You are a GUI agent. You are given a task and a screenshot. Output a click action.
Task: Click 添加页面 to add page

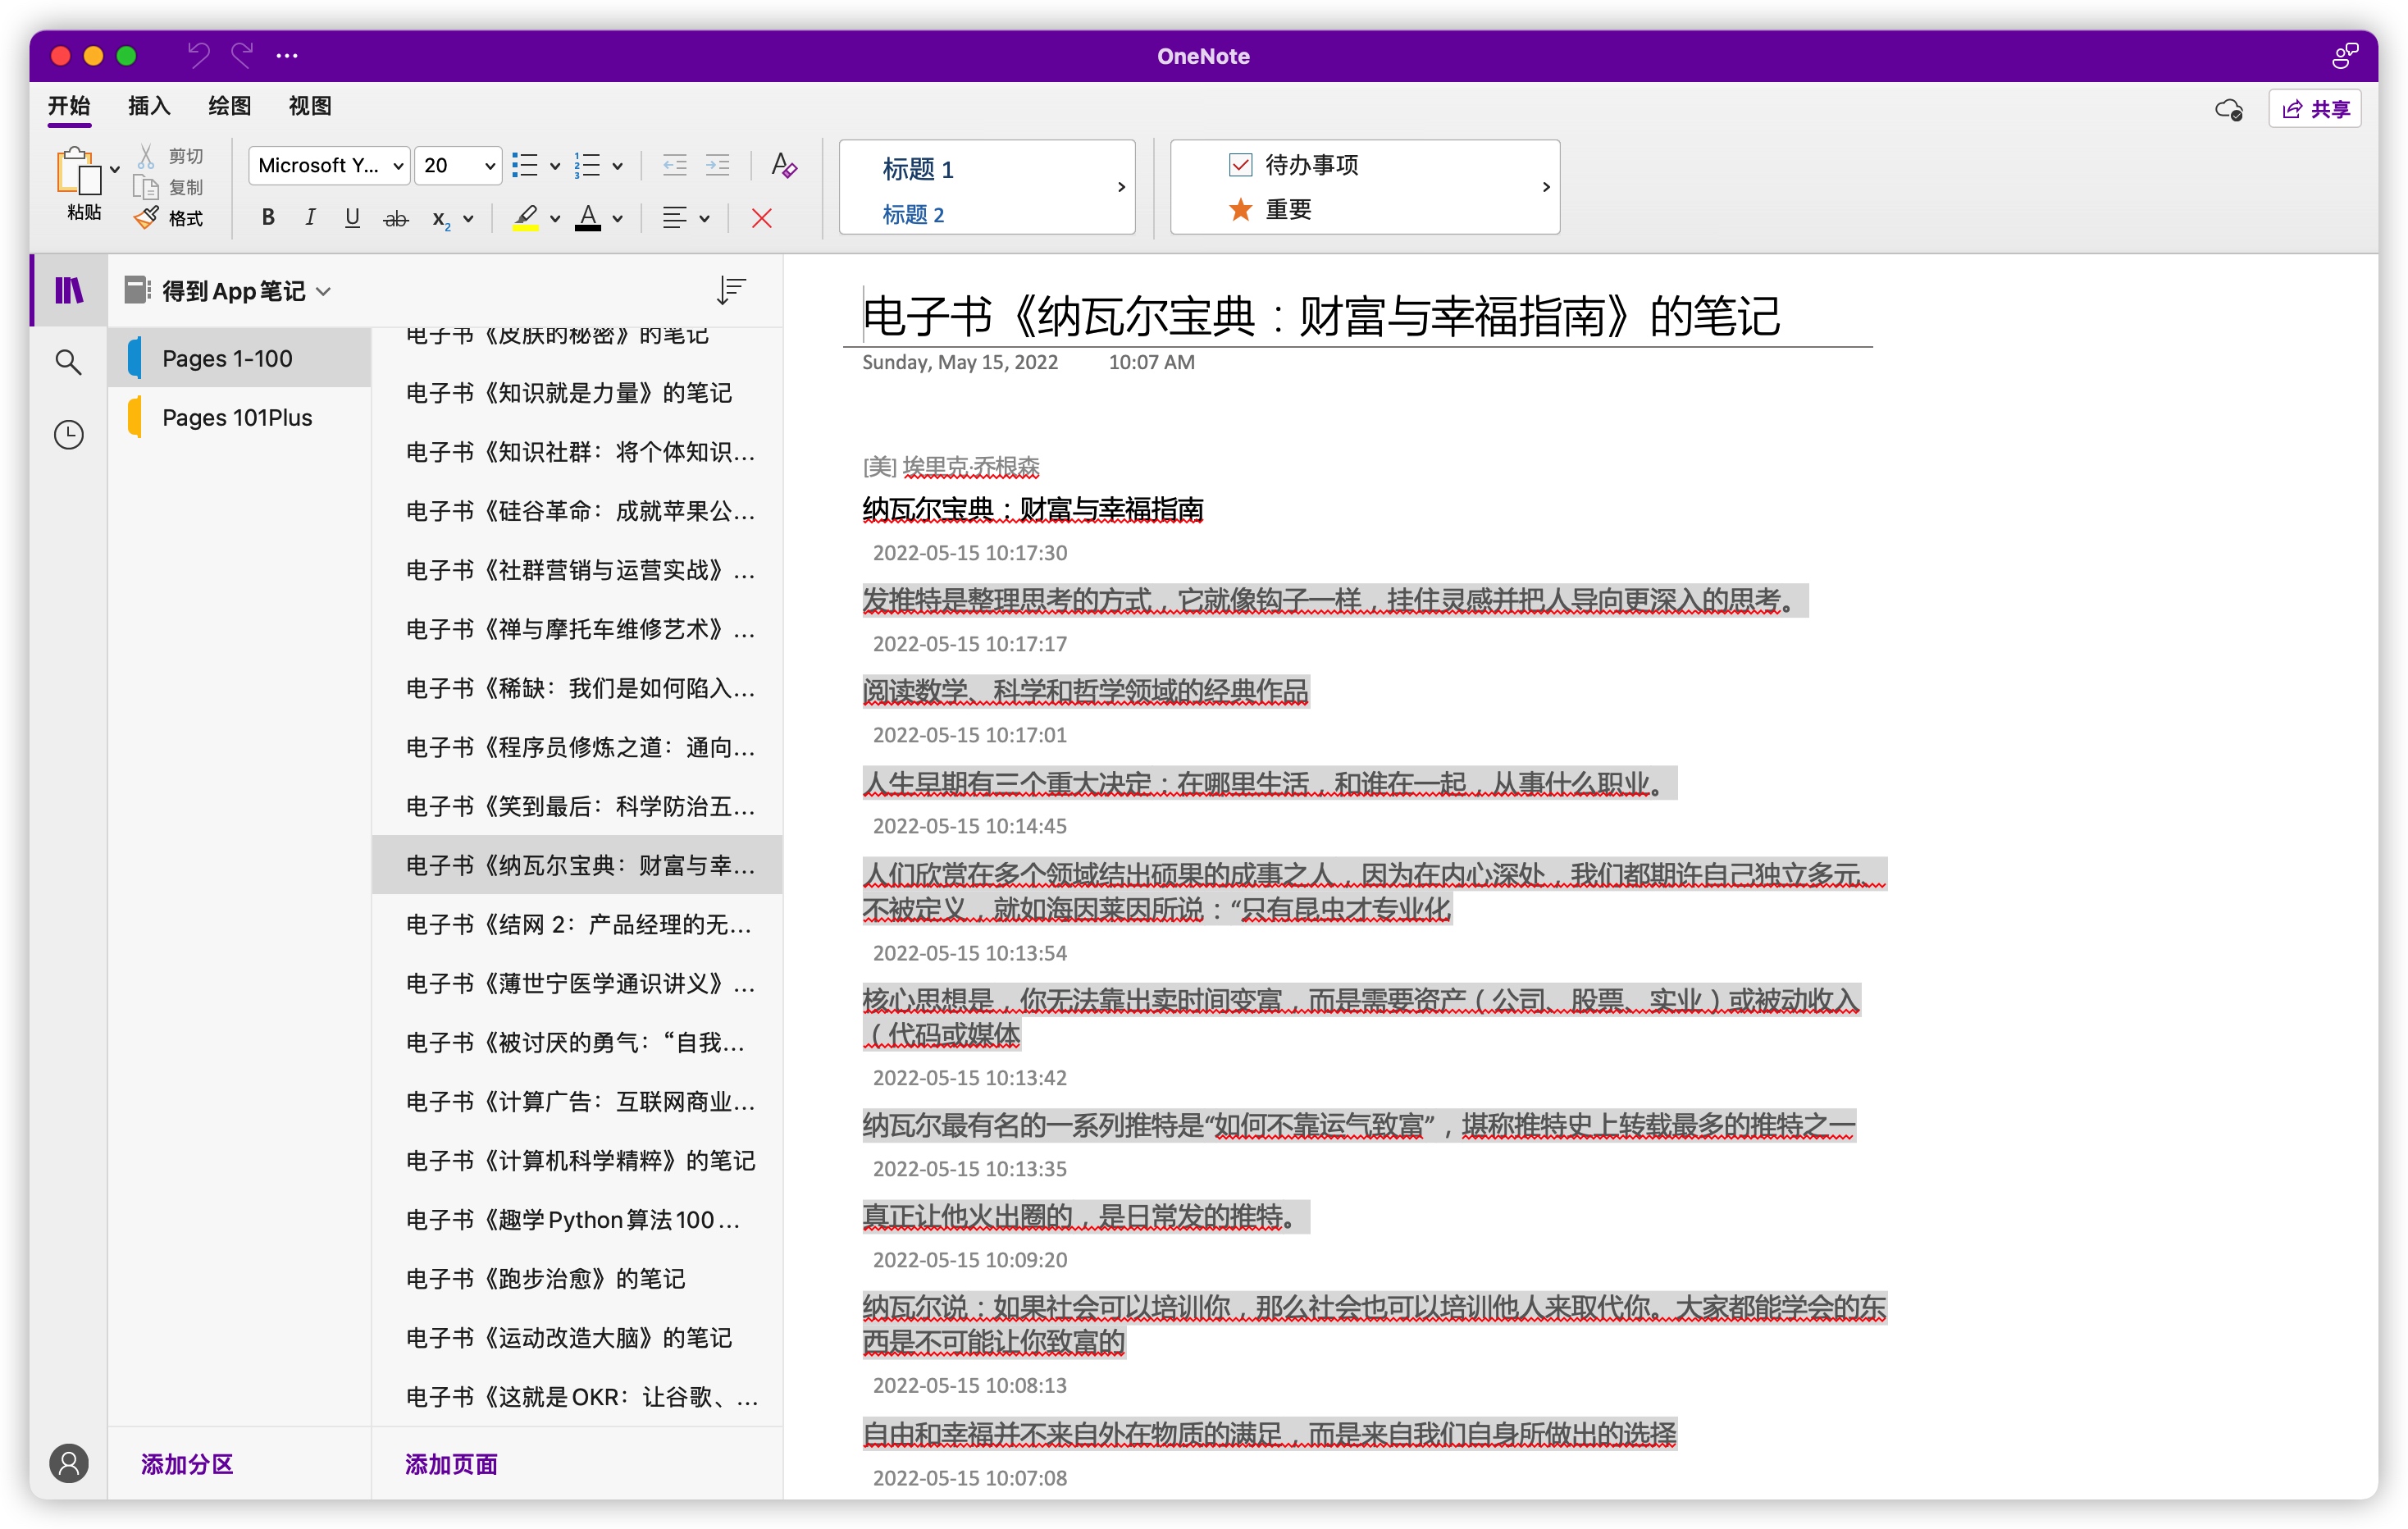click(x=451, y=1464)
